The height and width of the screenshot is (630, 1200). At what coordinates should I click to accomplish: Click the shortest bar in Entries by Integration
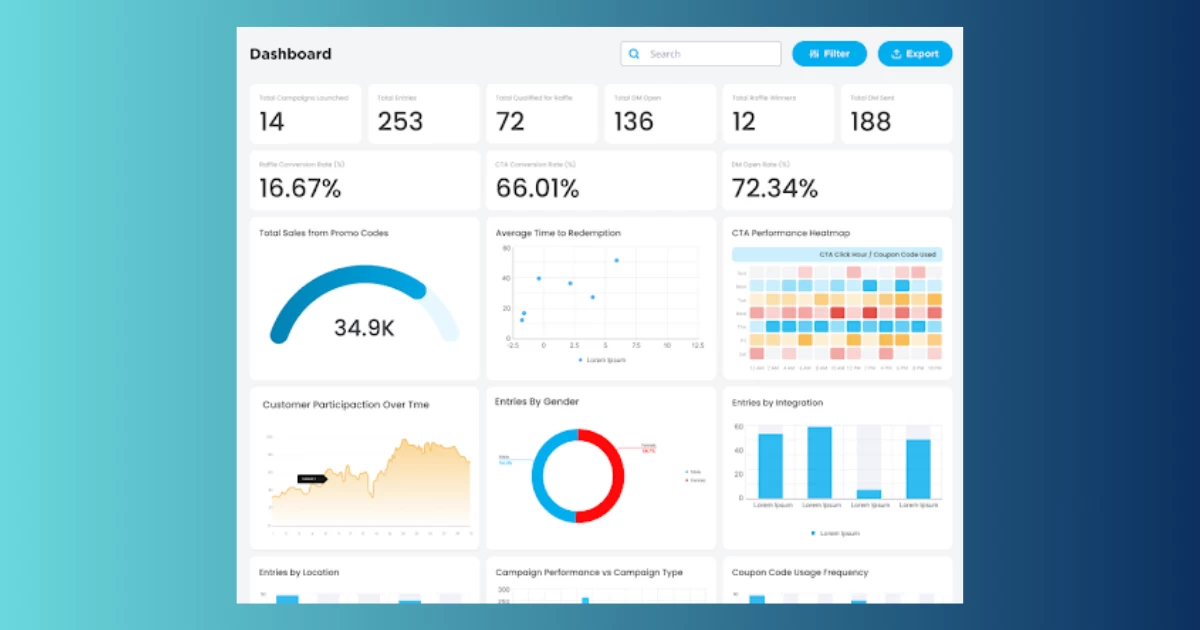click(869, 493)
